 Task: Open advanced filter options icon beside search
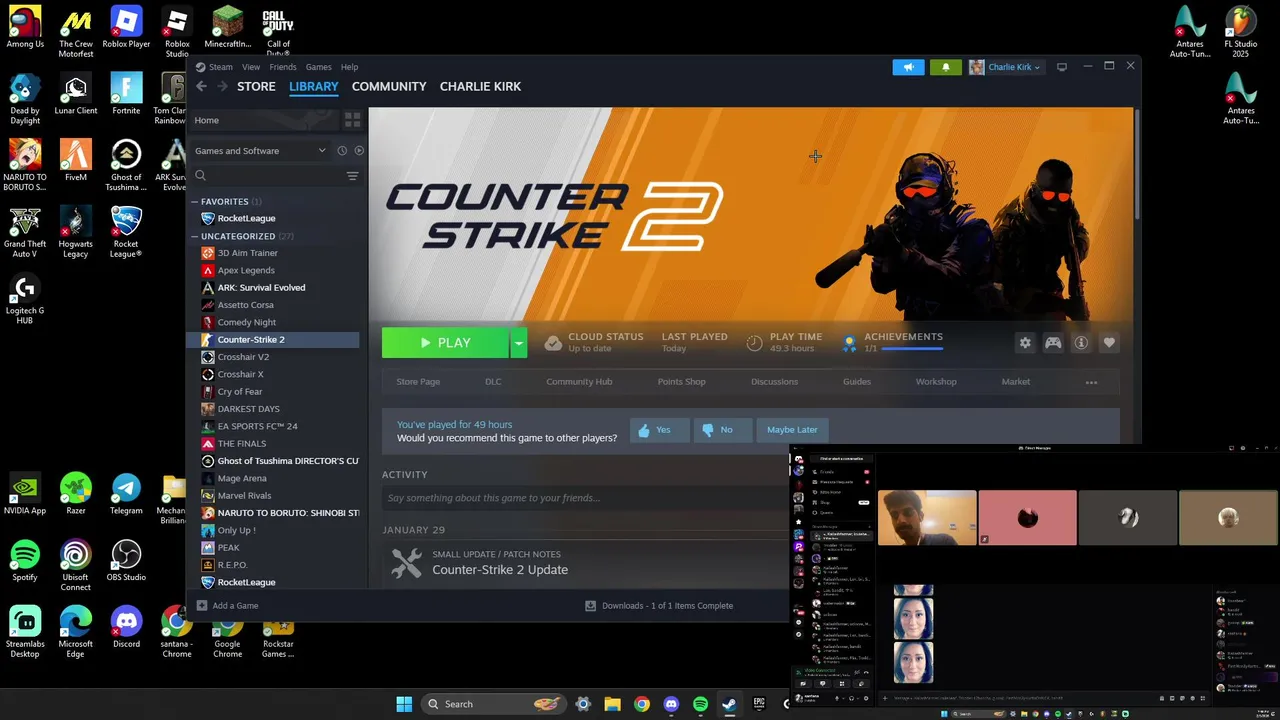[x=352, y=176]
